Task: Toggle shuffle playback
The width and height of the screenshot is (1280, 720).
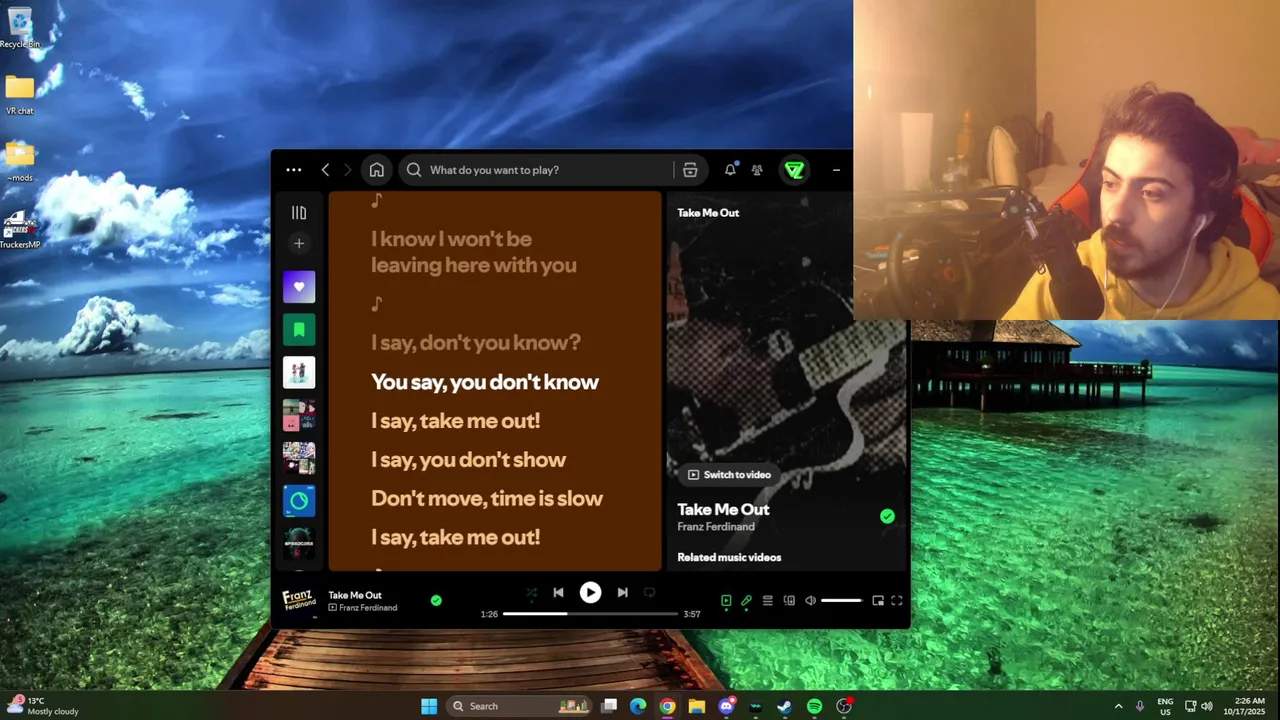Action: click(531, 593)
